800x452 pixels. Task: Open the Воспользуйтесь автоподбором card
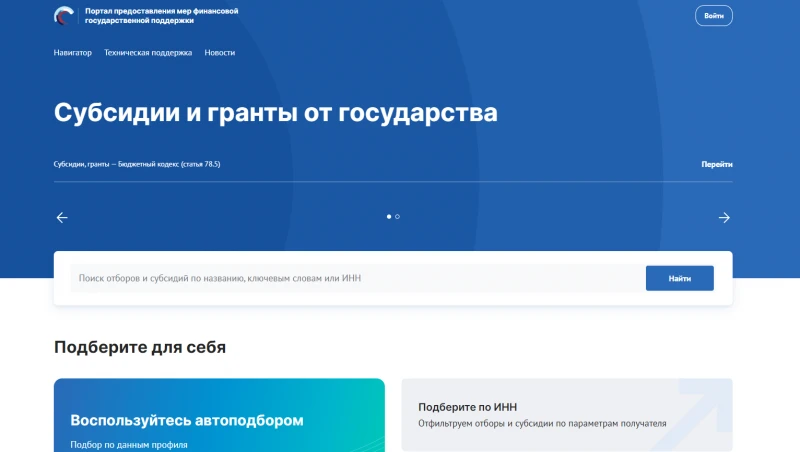pos(219,415)
